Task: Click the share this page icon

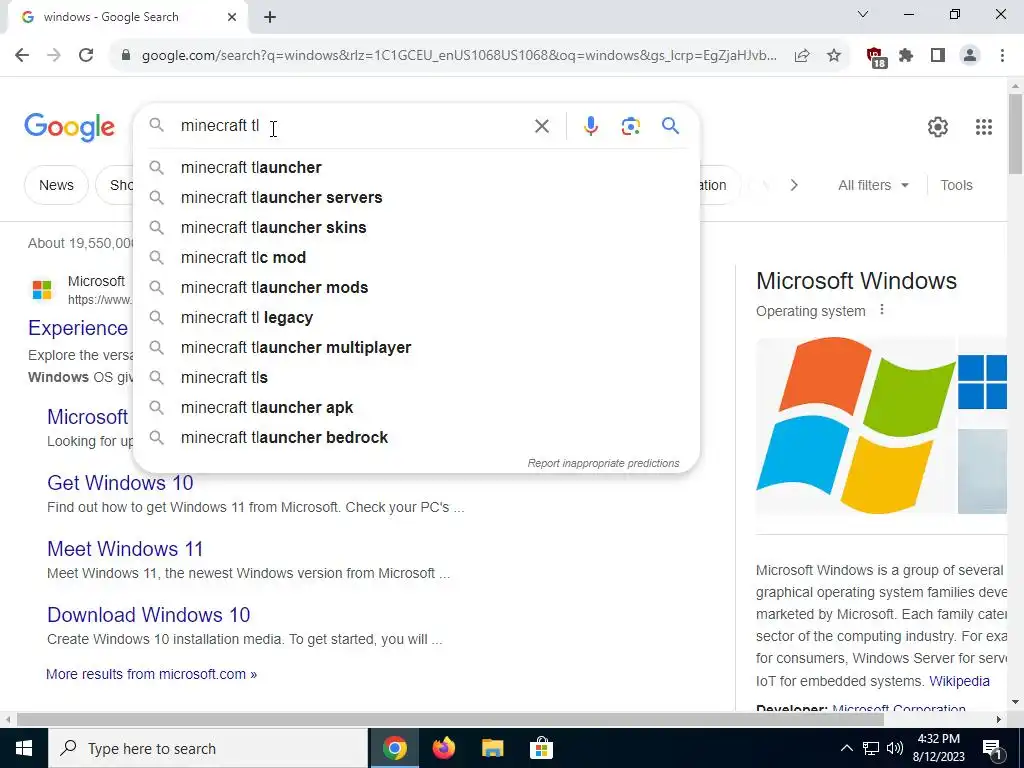Action: pyautogui.click(x=802, y=56)
